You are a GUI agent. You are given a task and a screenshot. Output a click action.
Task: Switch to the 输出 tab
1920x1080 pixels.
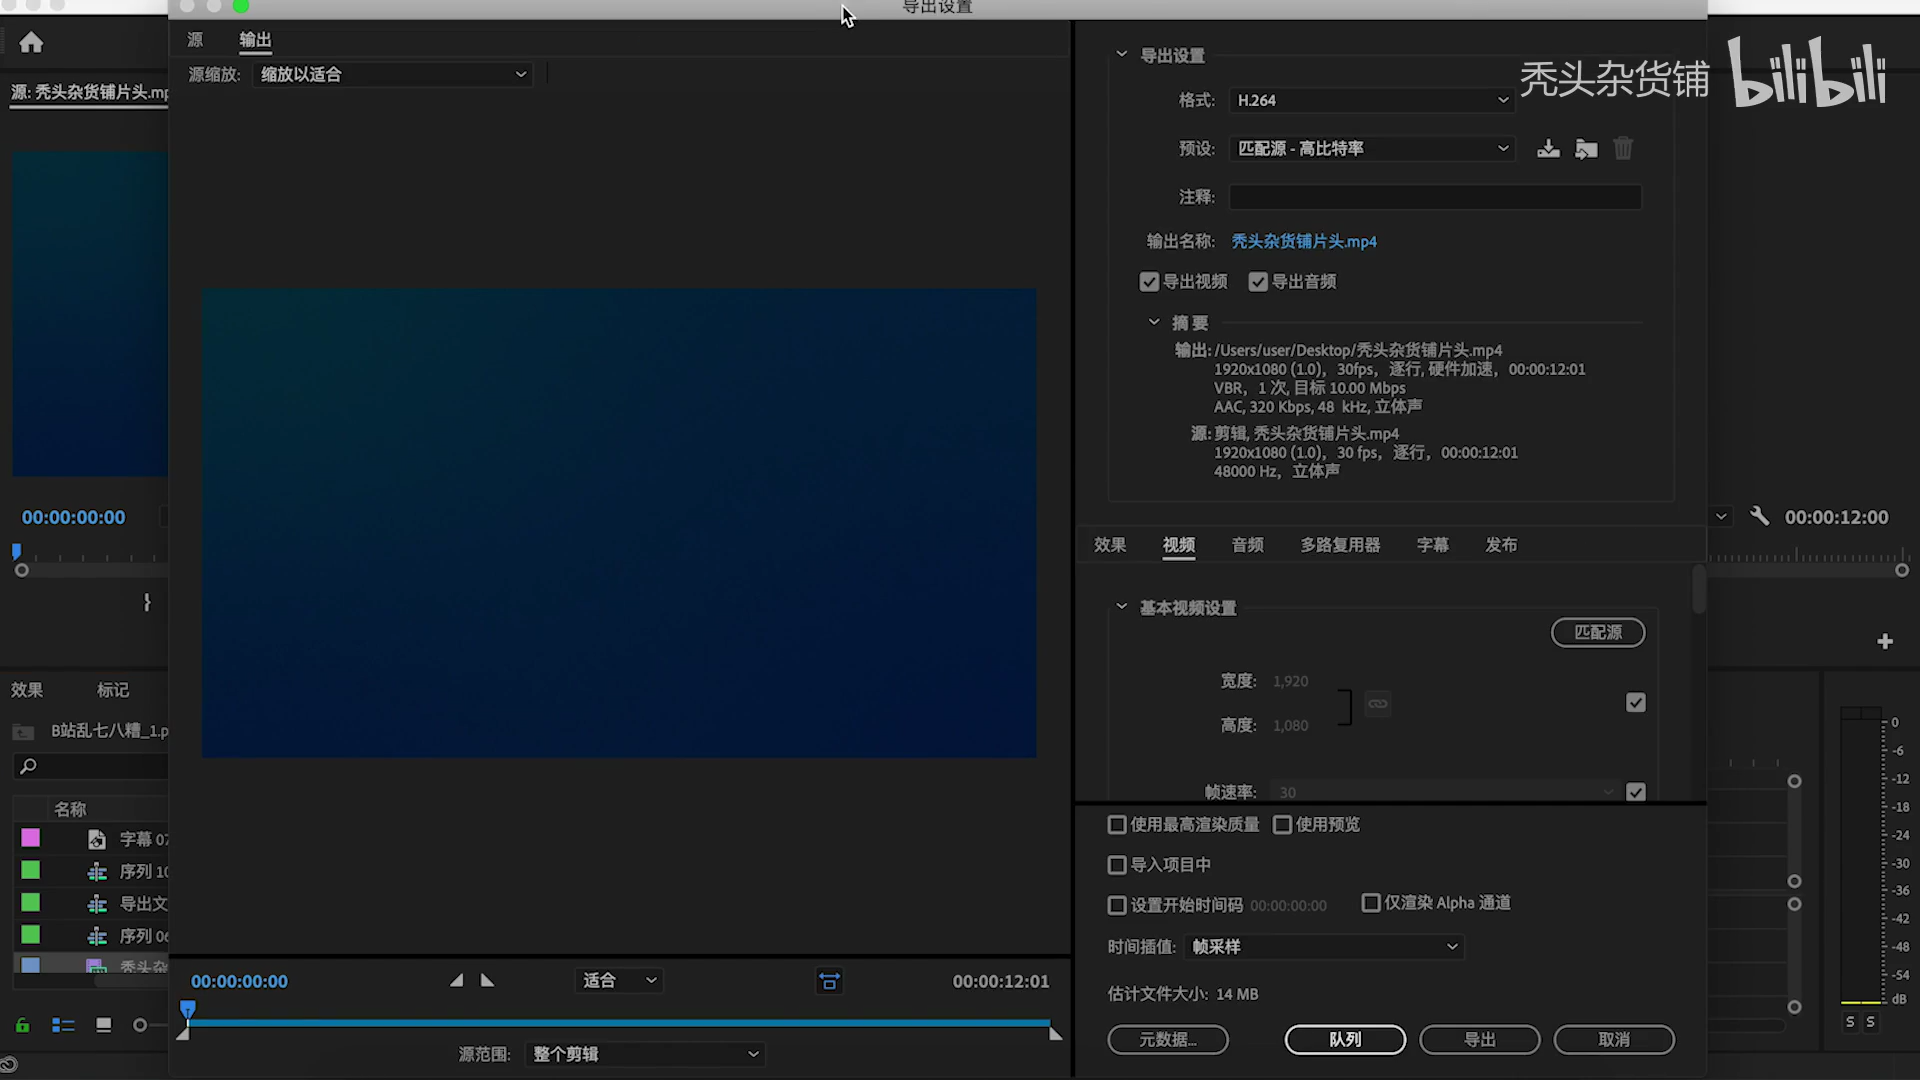(255, 39)
